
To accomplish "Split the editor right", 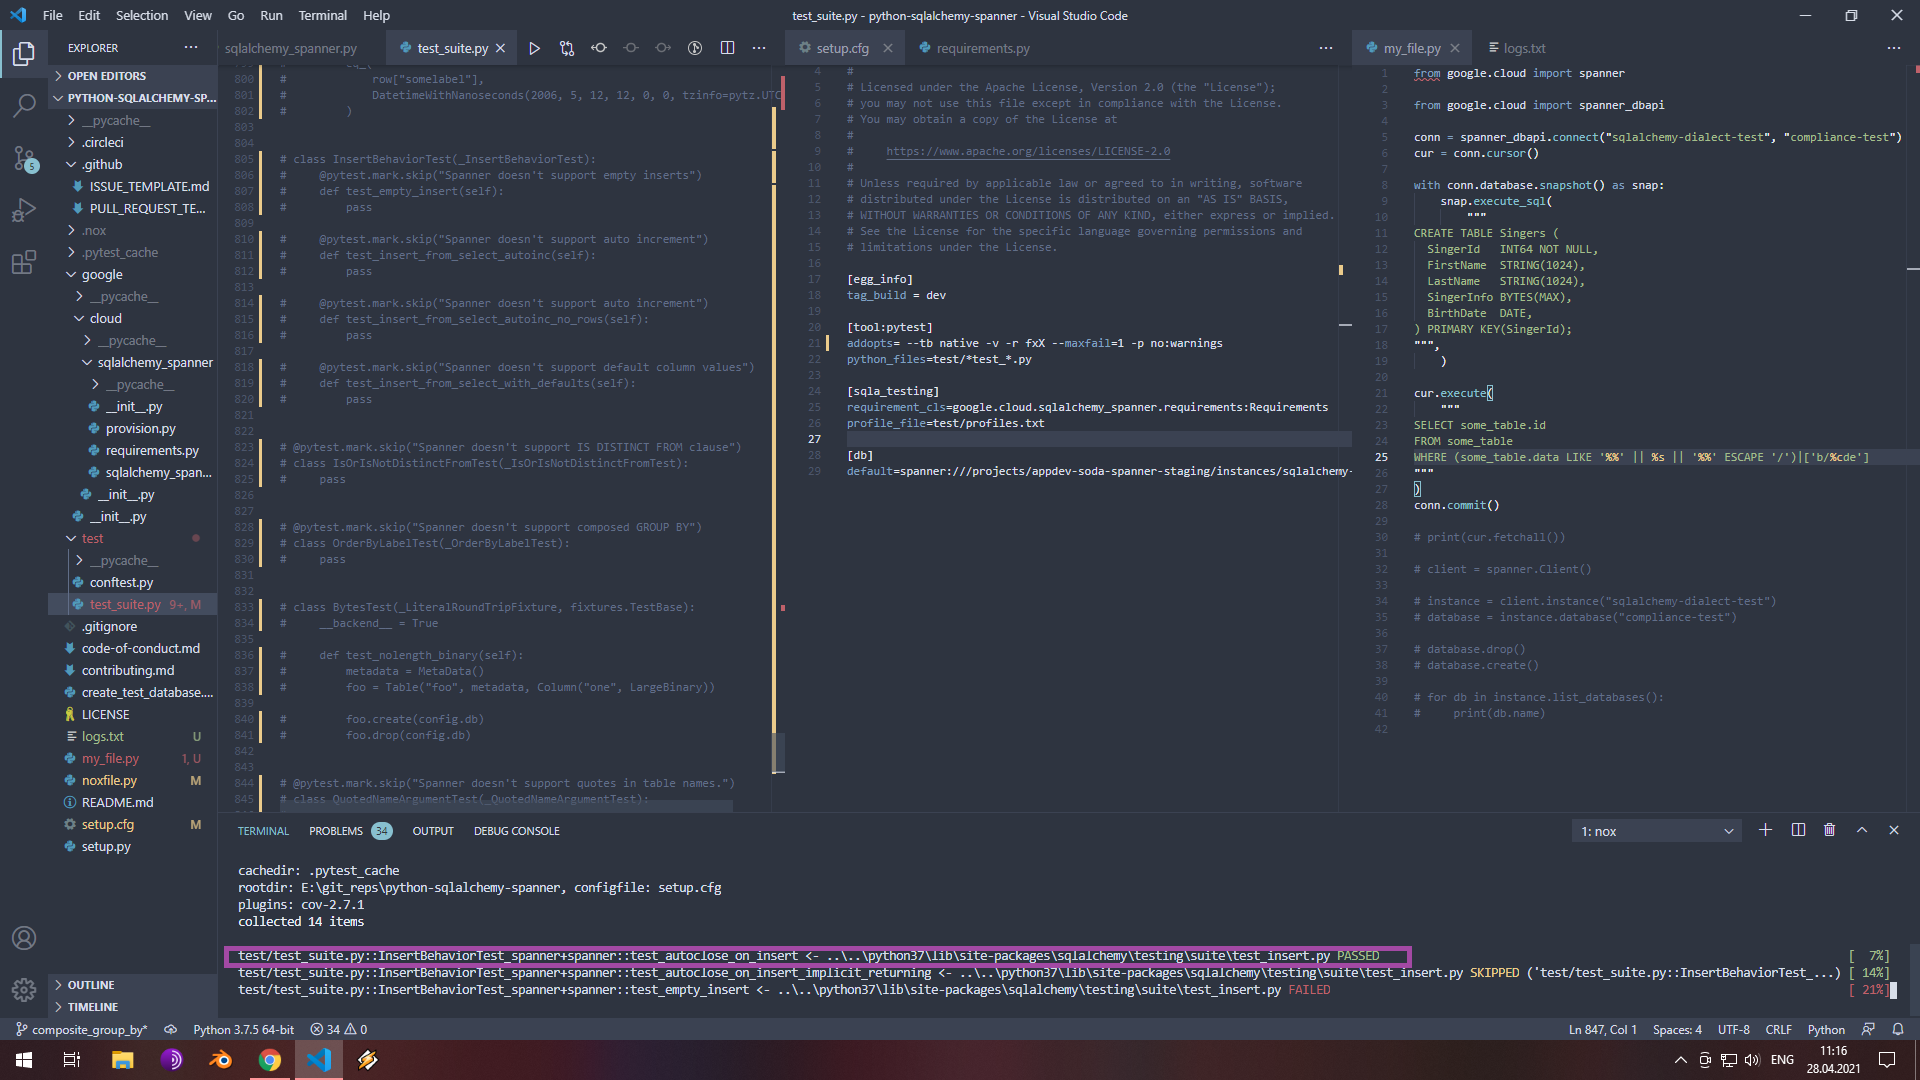I will tap(727, 48).
